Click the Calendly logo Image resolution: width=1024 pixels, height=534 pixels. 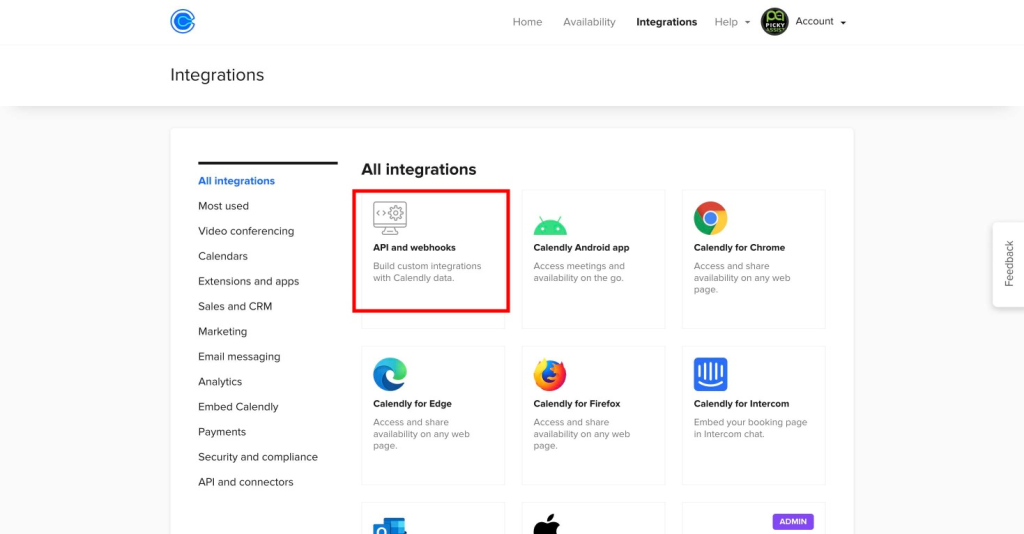(x=183, y=22)
